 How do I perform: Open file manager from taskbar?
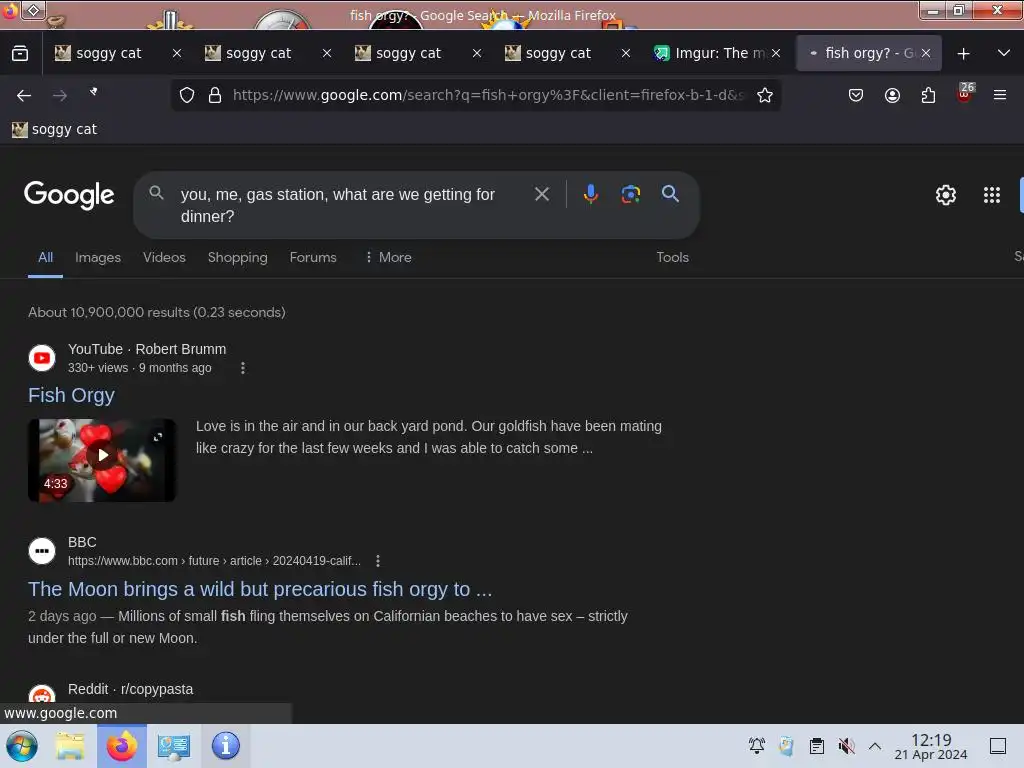(x=70, y=746)
